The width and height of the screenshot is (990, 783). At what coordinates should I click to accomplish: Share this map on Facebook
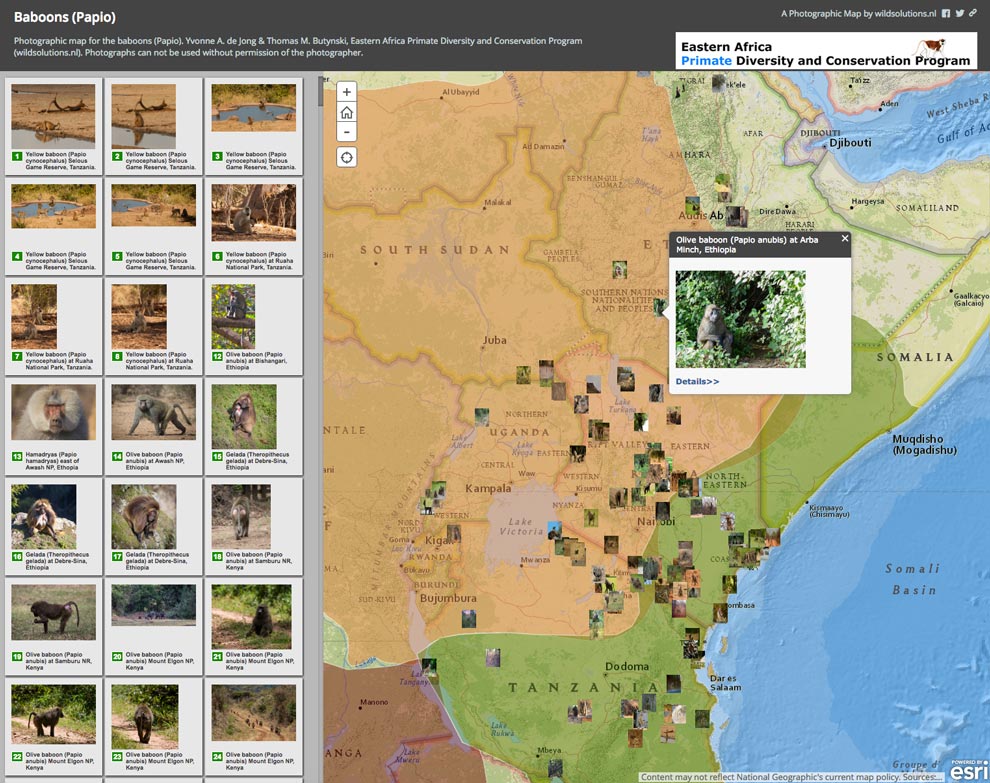click(946, 14)
